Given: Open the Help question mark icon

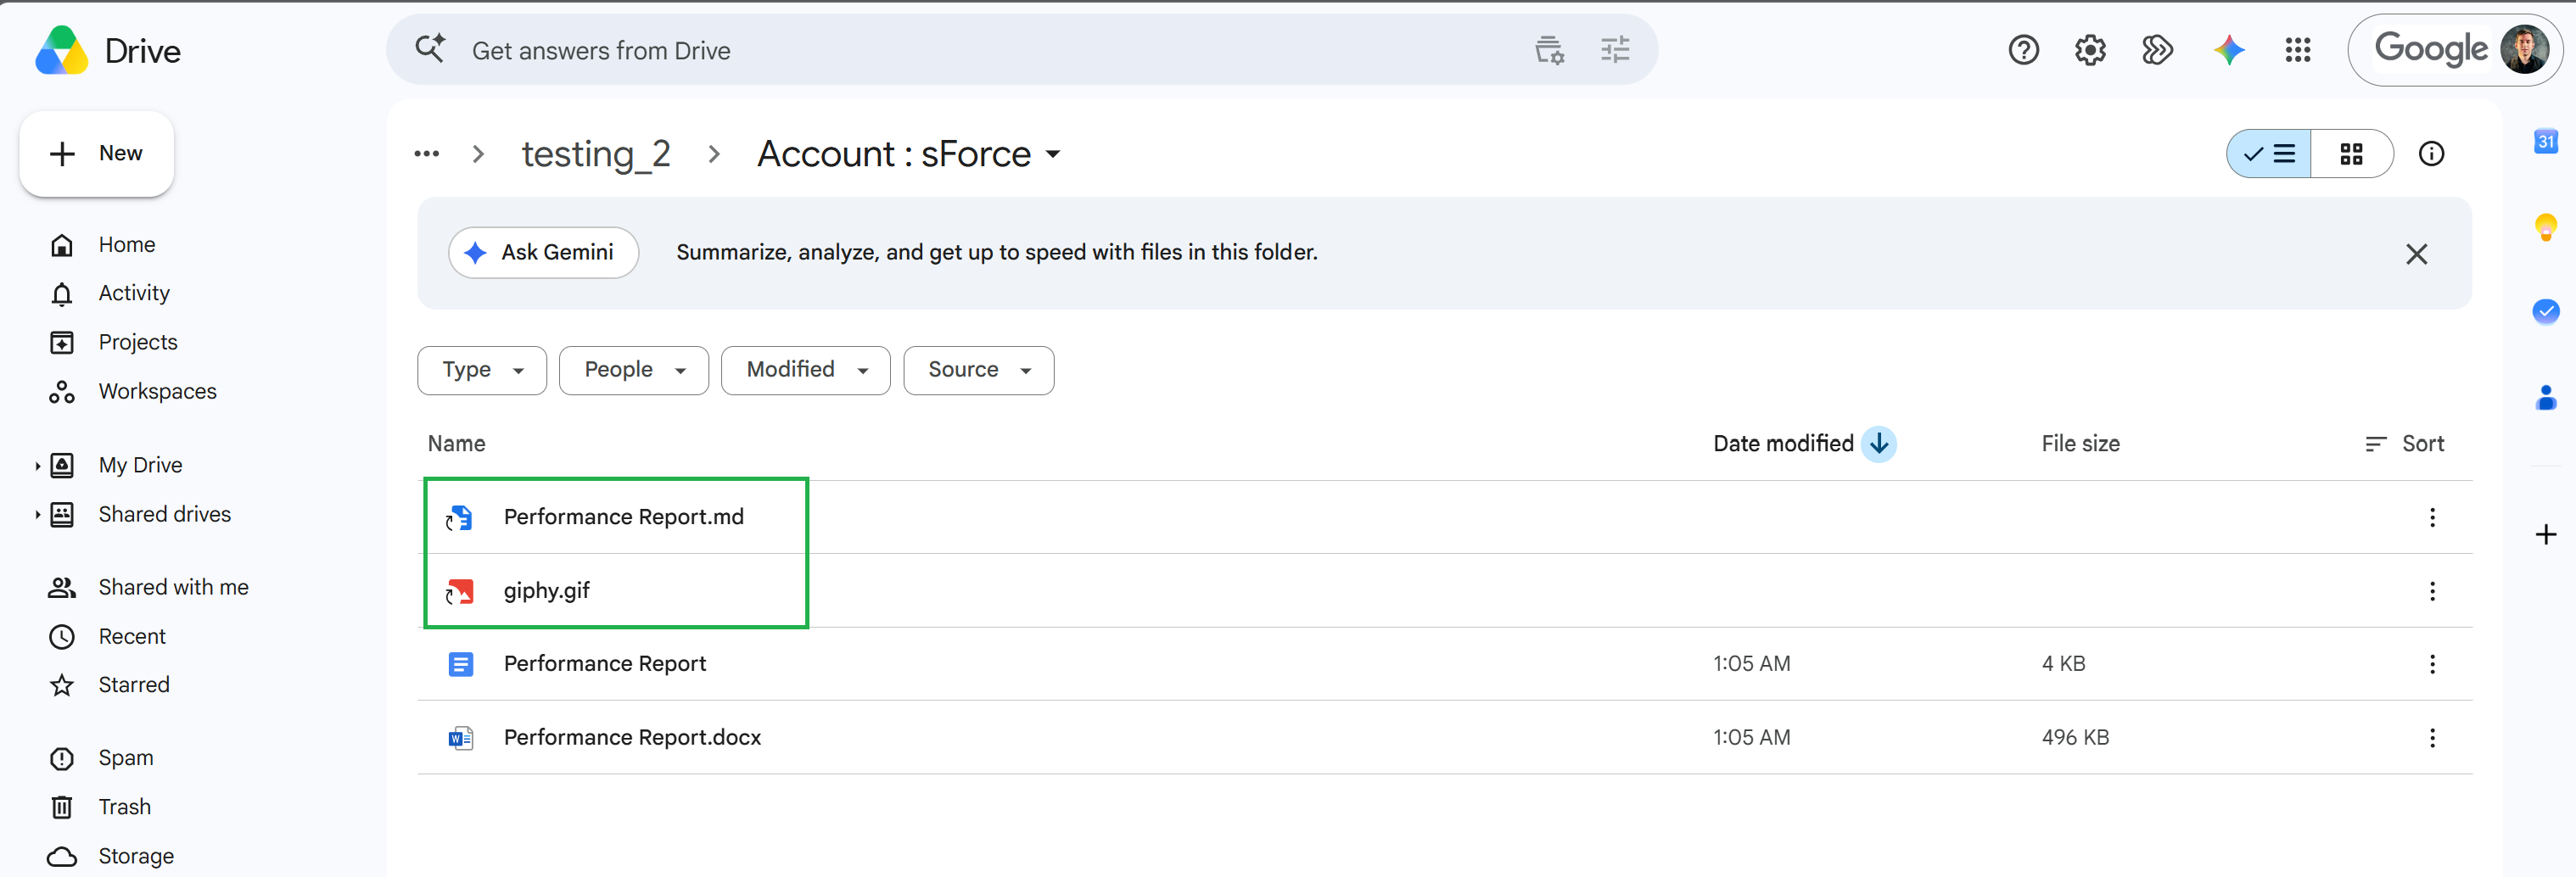Looking at the screenshot, I should click(x=2023, y=49).
